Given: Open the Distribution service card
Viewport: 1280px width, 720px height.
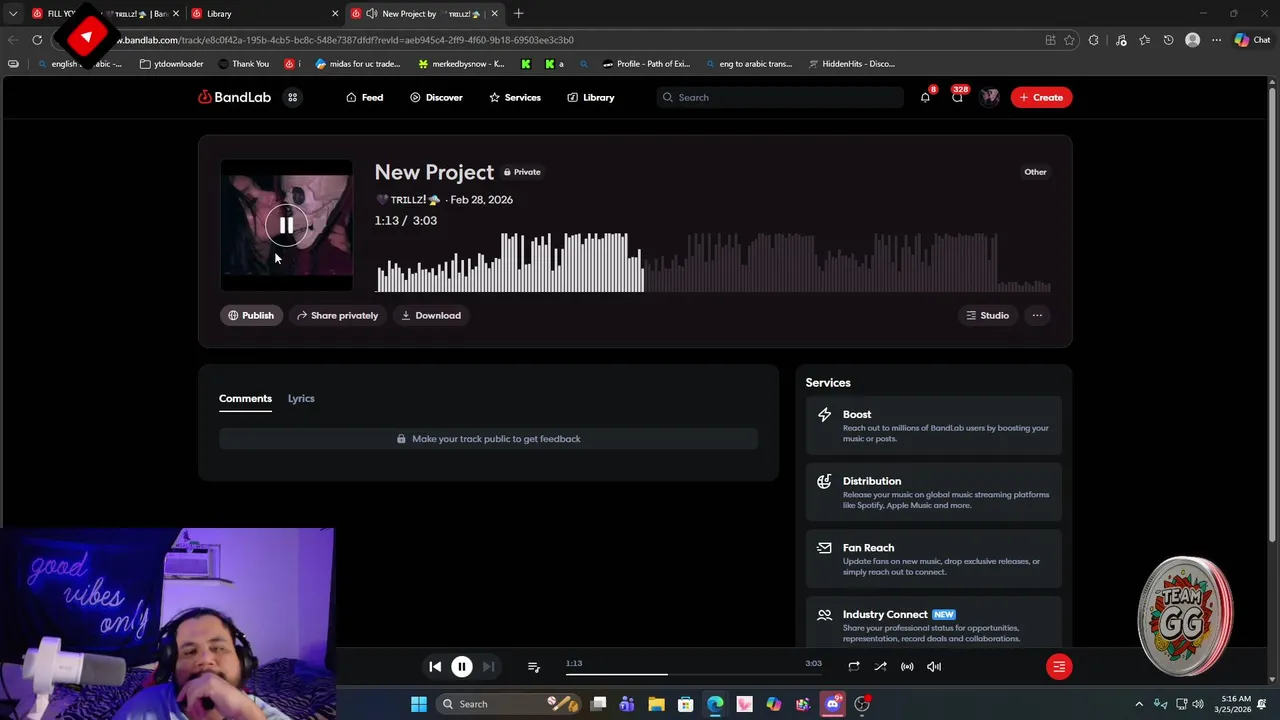Looking at the screenshot, I should click(x=933, y=492).
